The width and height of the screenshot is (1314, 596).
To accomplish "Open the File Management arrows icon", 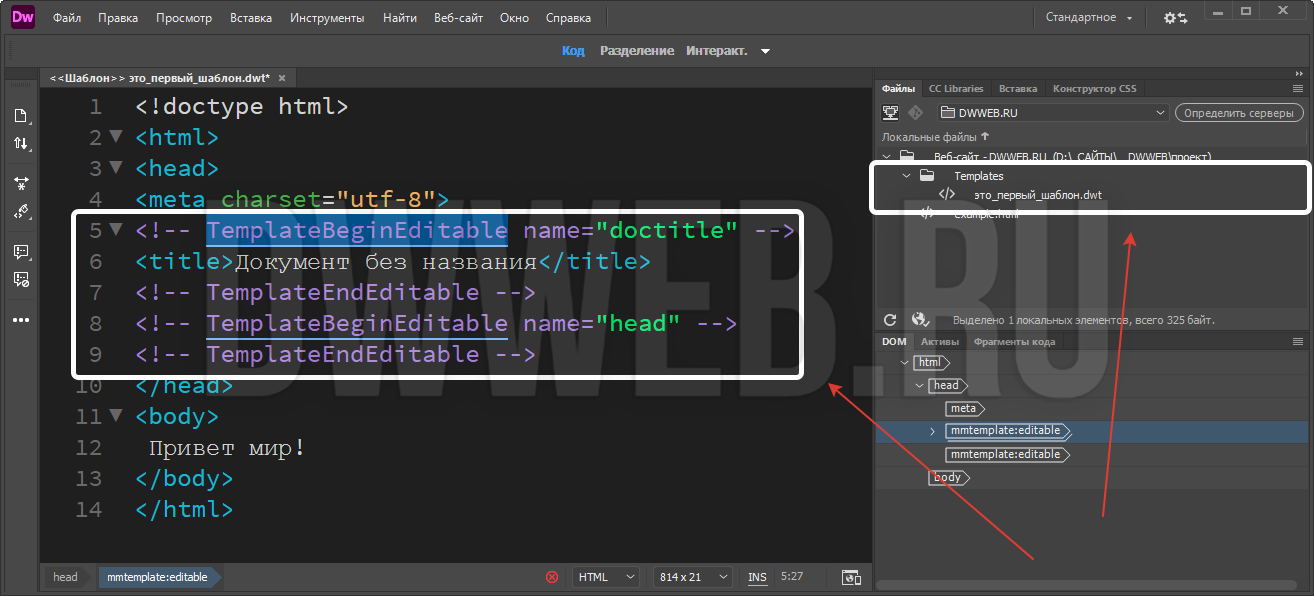I will (x=20, y=144).
